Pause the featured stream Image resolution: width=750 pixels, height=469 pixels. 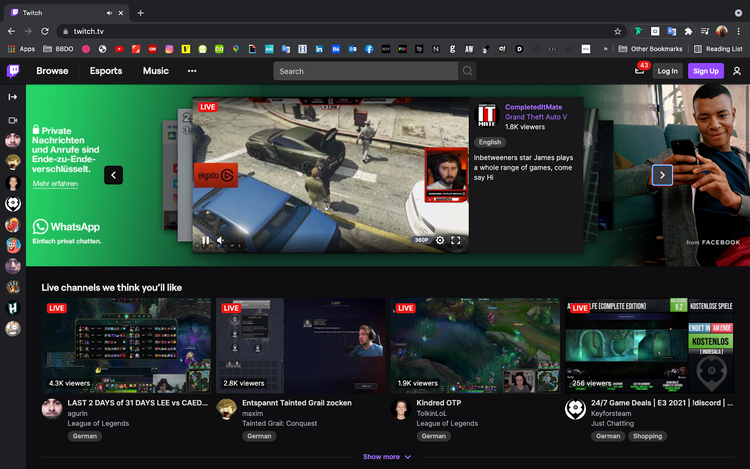pos(205,240)
